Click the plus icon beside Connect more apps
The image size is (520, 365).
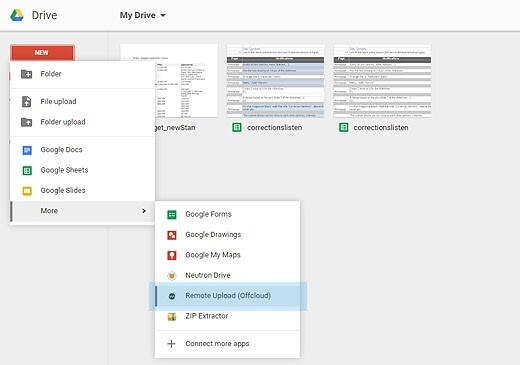(171, 344)
